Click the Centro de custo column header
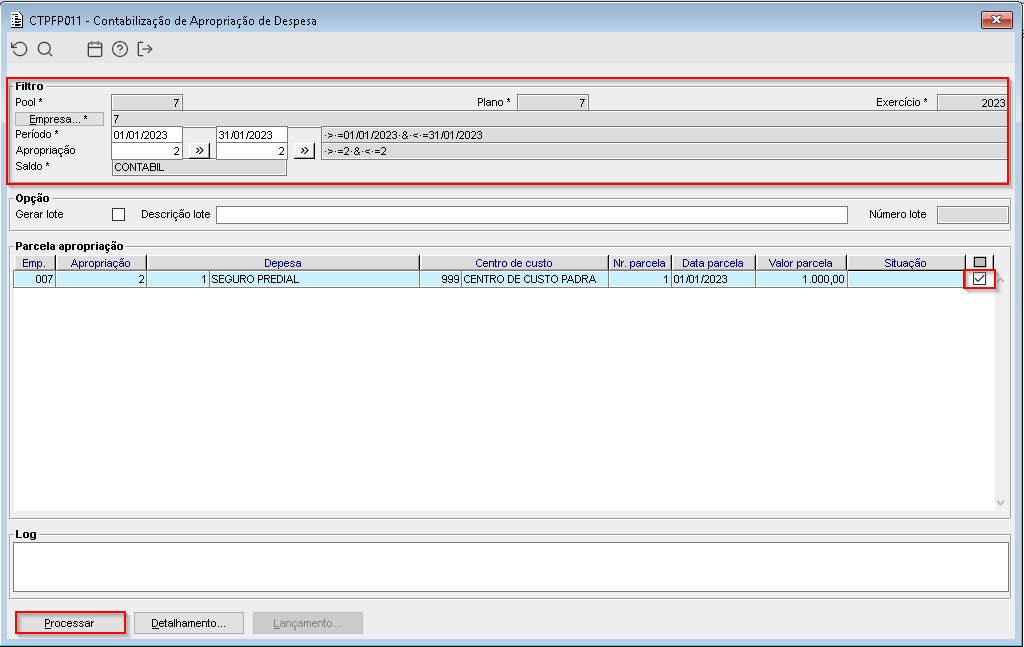Screen dimensions: 1024x647 tap(514, 262)
